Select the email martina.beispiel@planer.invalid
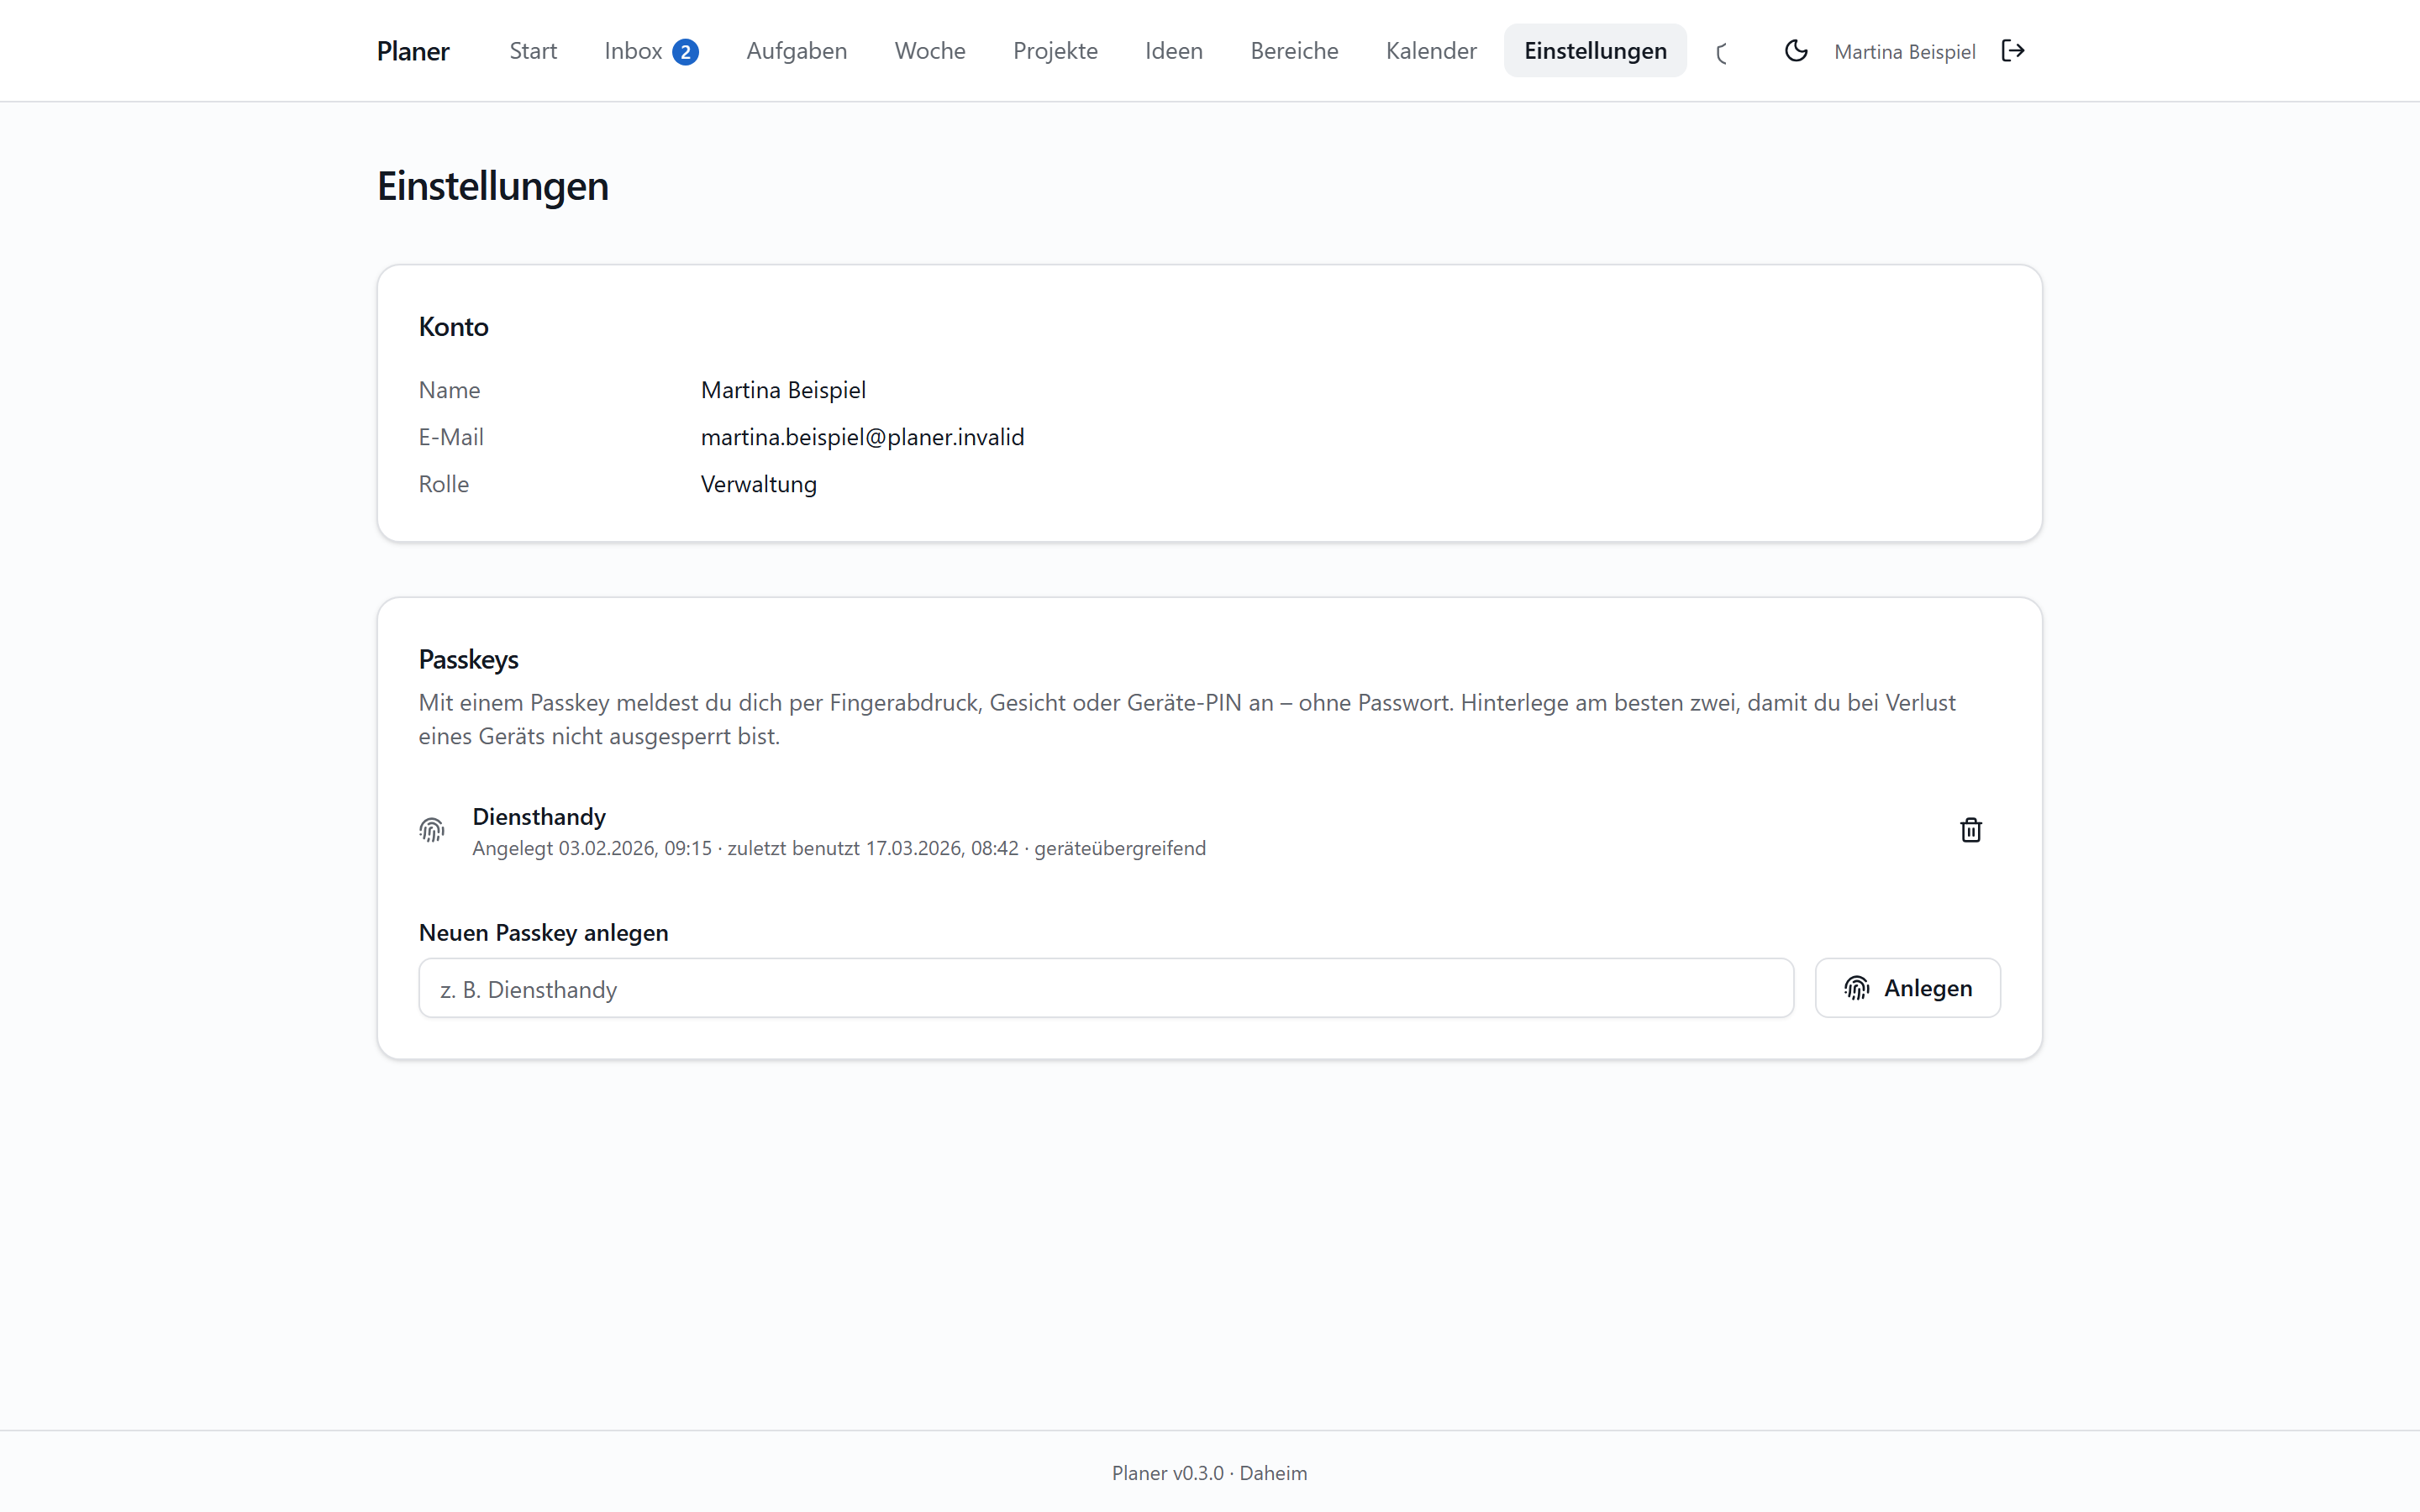The height and width of the screenshot is (1512, 2420). point(862,437)
